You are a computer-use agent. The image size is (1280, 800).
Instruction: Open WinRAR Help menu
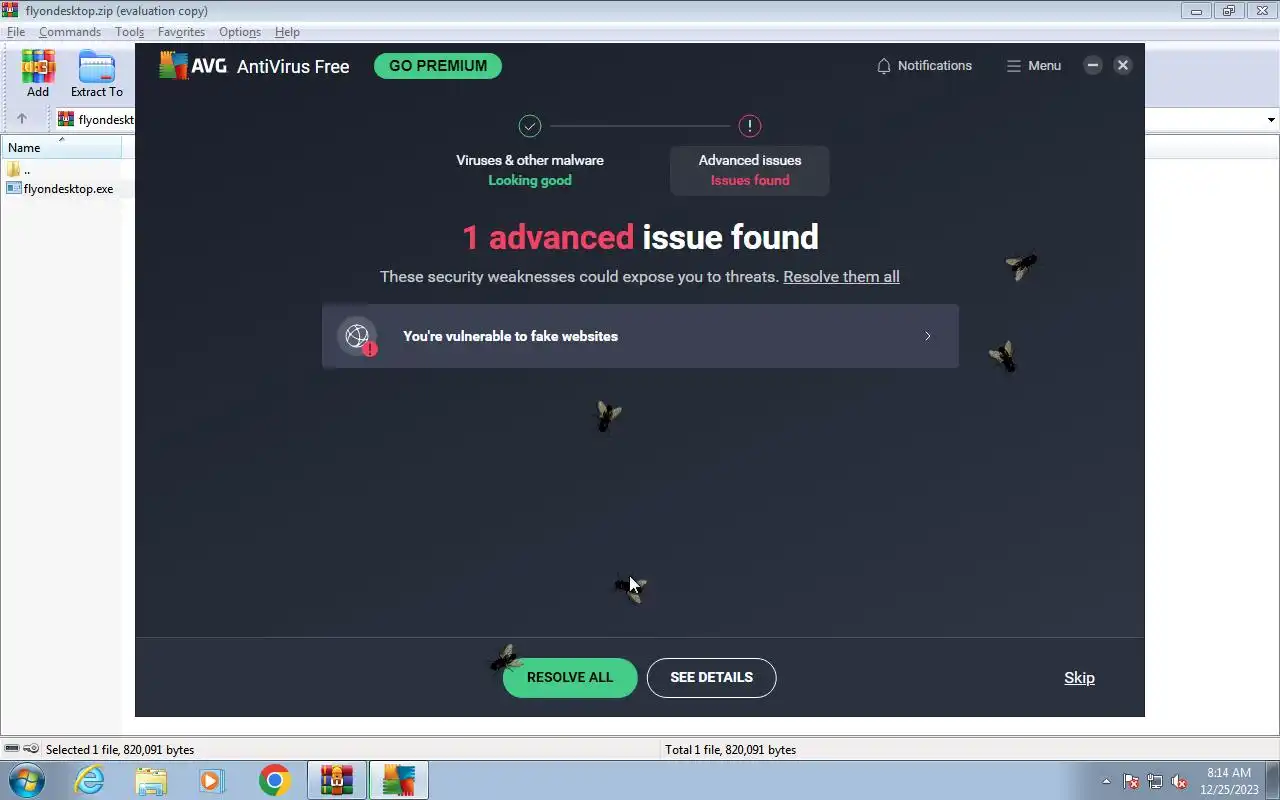coord(287,32)
